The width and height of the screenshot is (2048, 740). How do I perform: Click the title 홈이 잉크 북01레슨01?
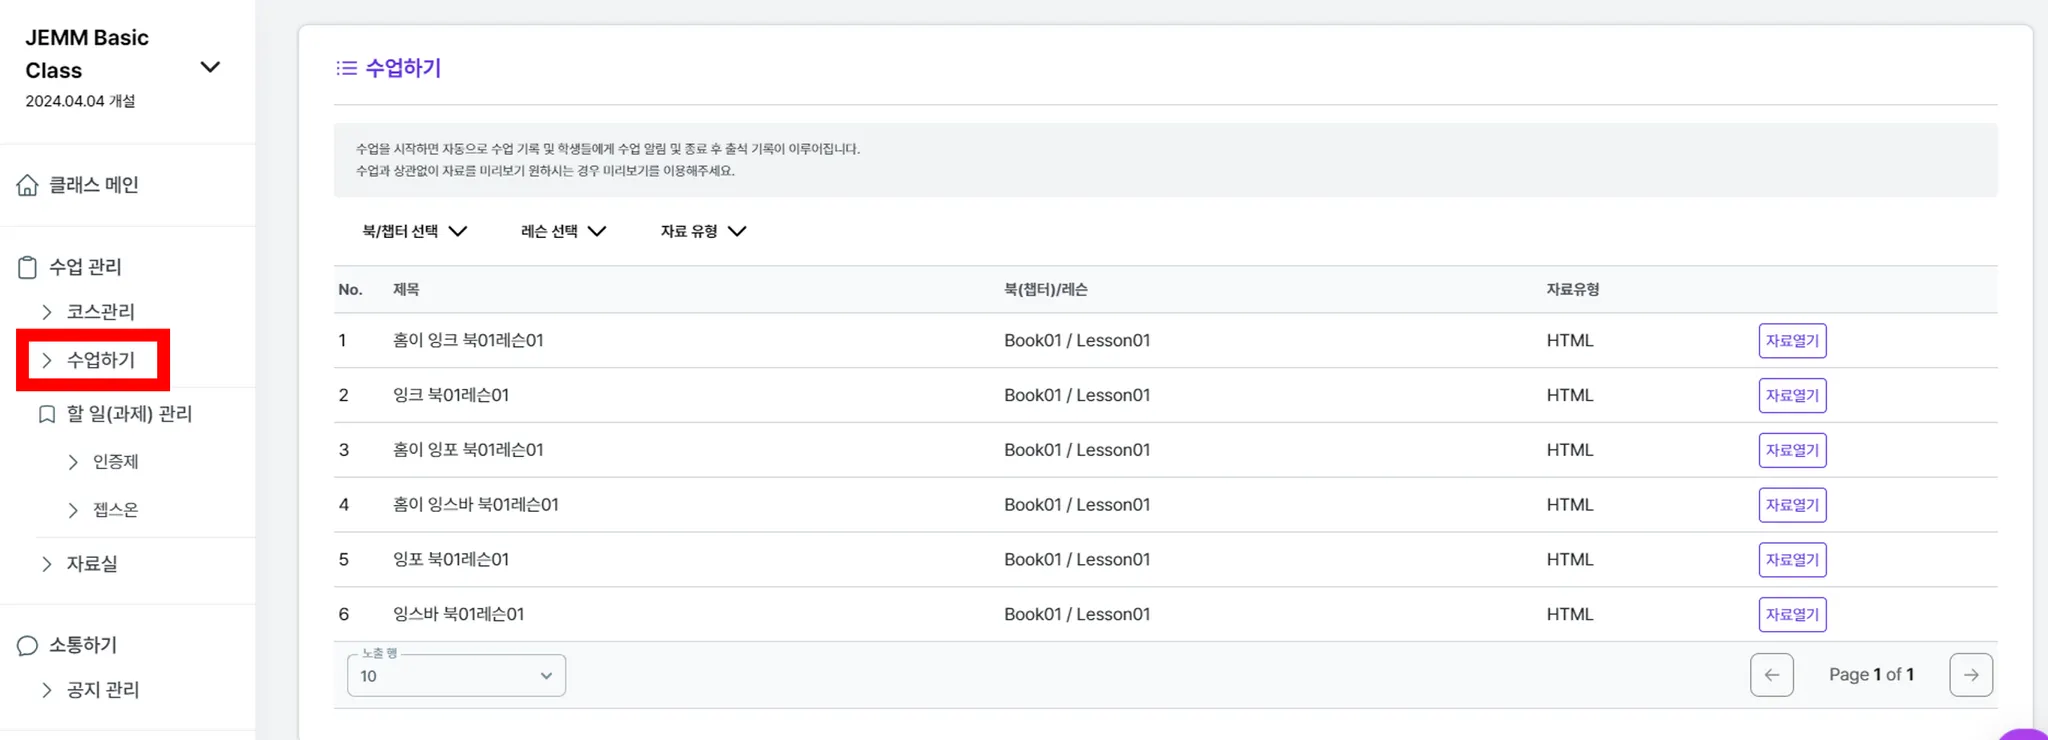click(x=468, y=341)
